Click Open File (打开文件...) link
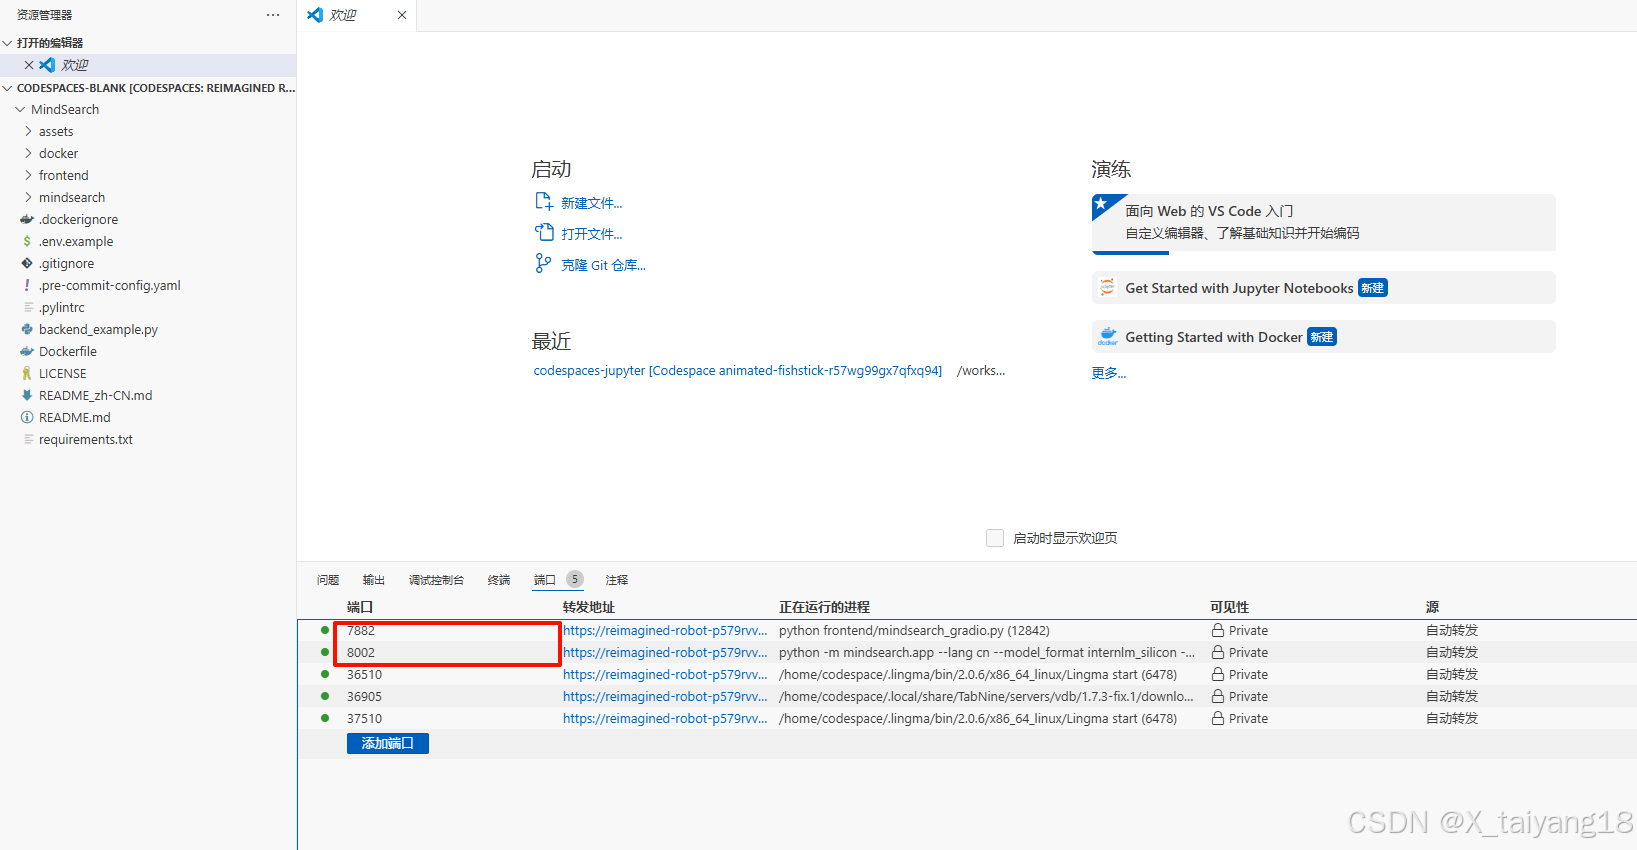The image size is (1637, 850). 591,234
